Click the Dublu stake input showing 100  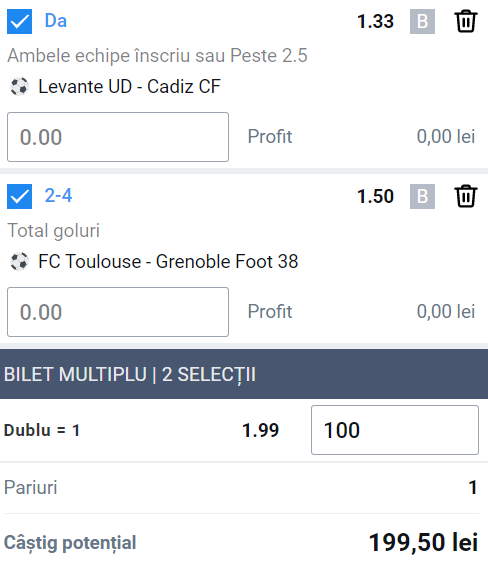pos(395,430)
